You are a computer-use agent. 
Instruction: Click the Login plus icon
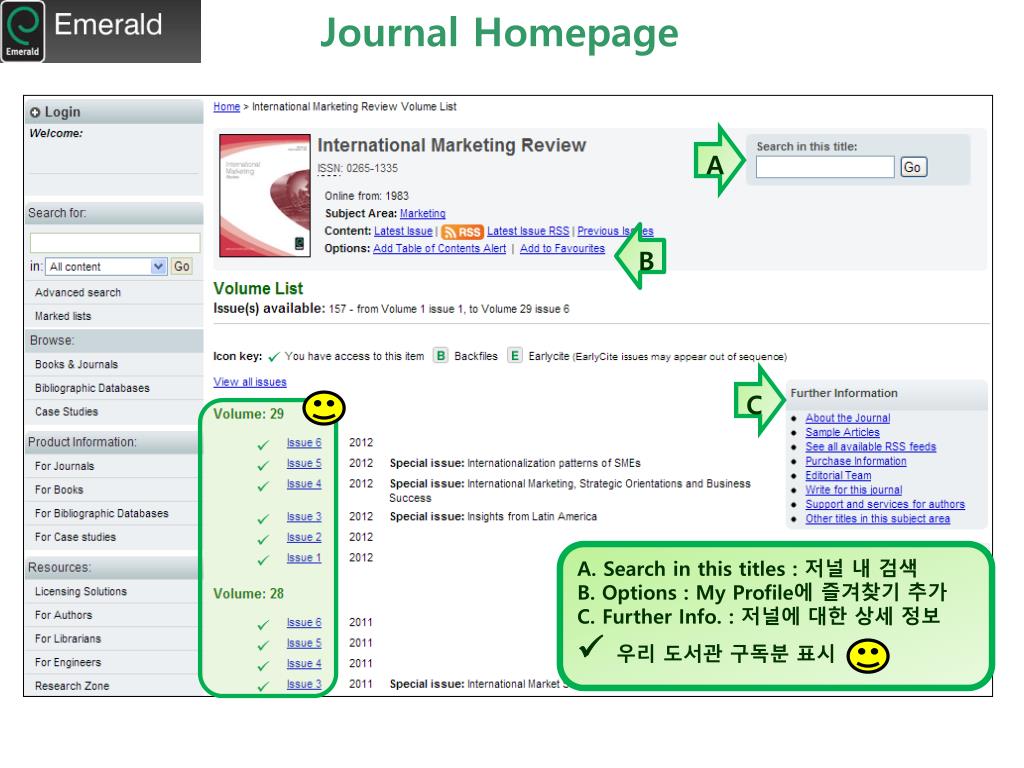tap(35, 112)
